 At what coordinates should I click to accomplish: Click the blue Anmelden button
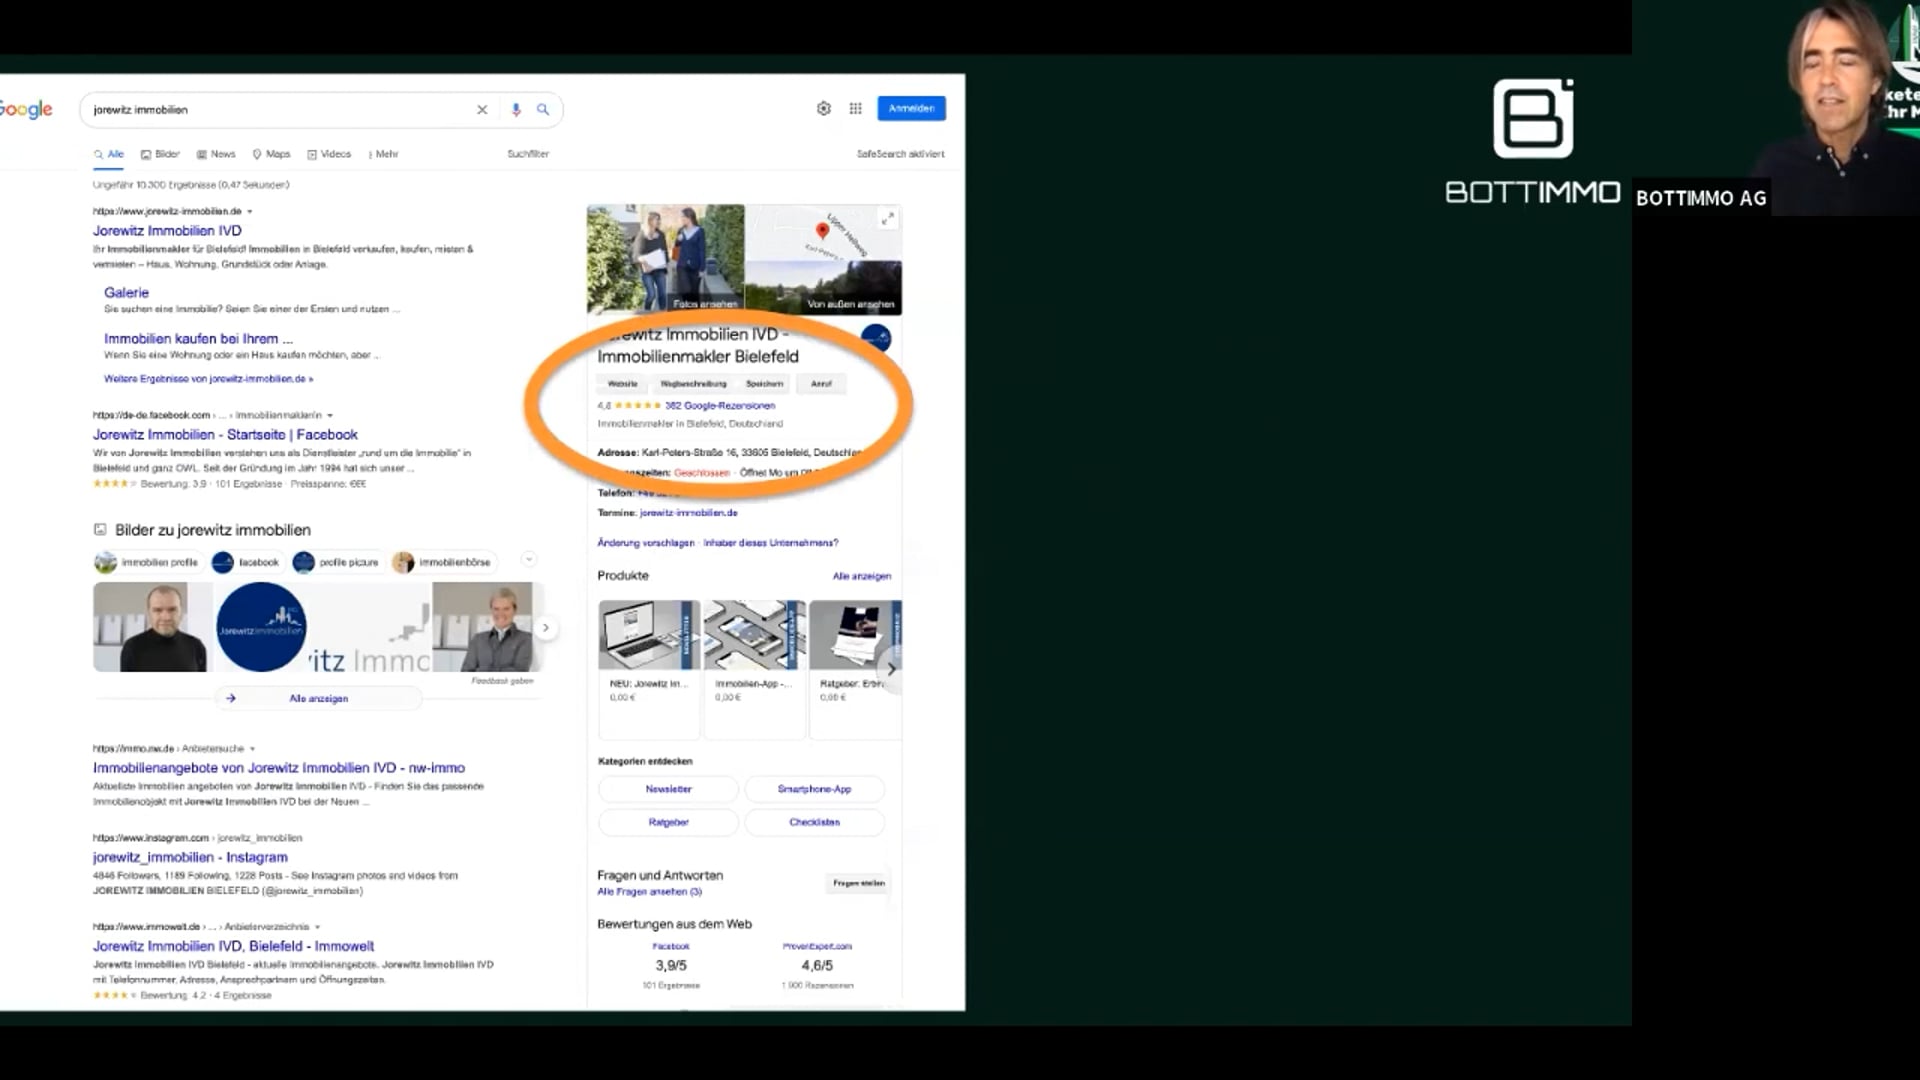pos(911,108)
